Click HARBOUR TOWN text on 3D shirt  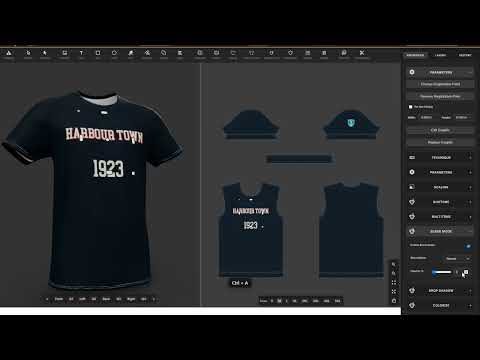pos(104,135)
